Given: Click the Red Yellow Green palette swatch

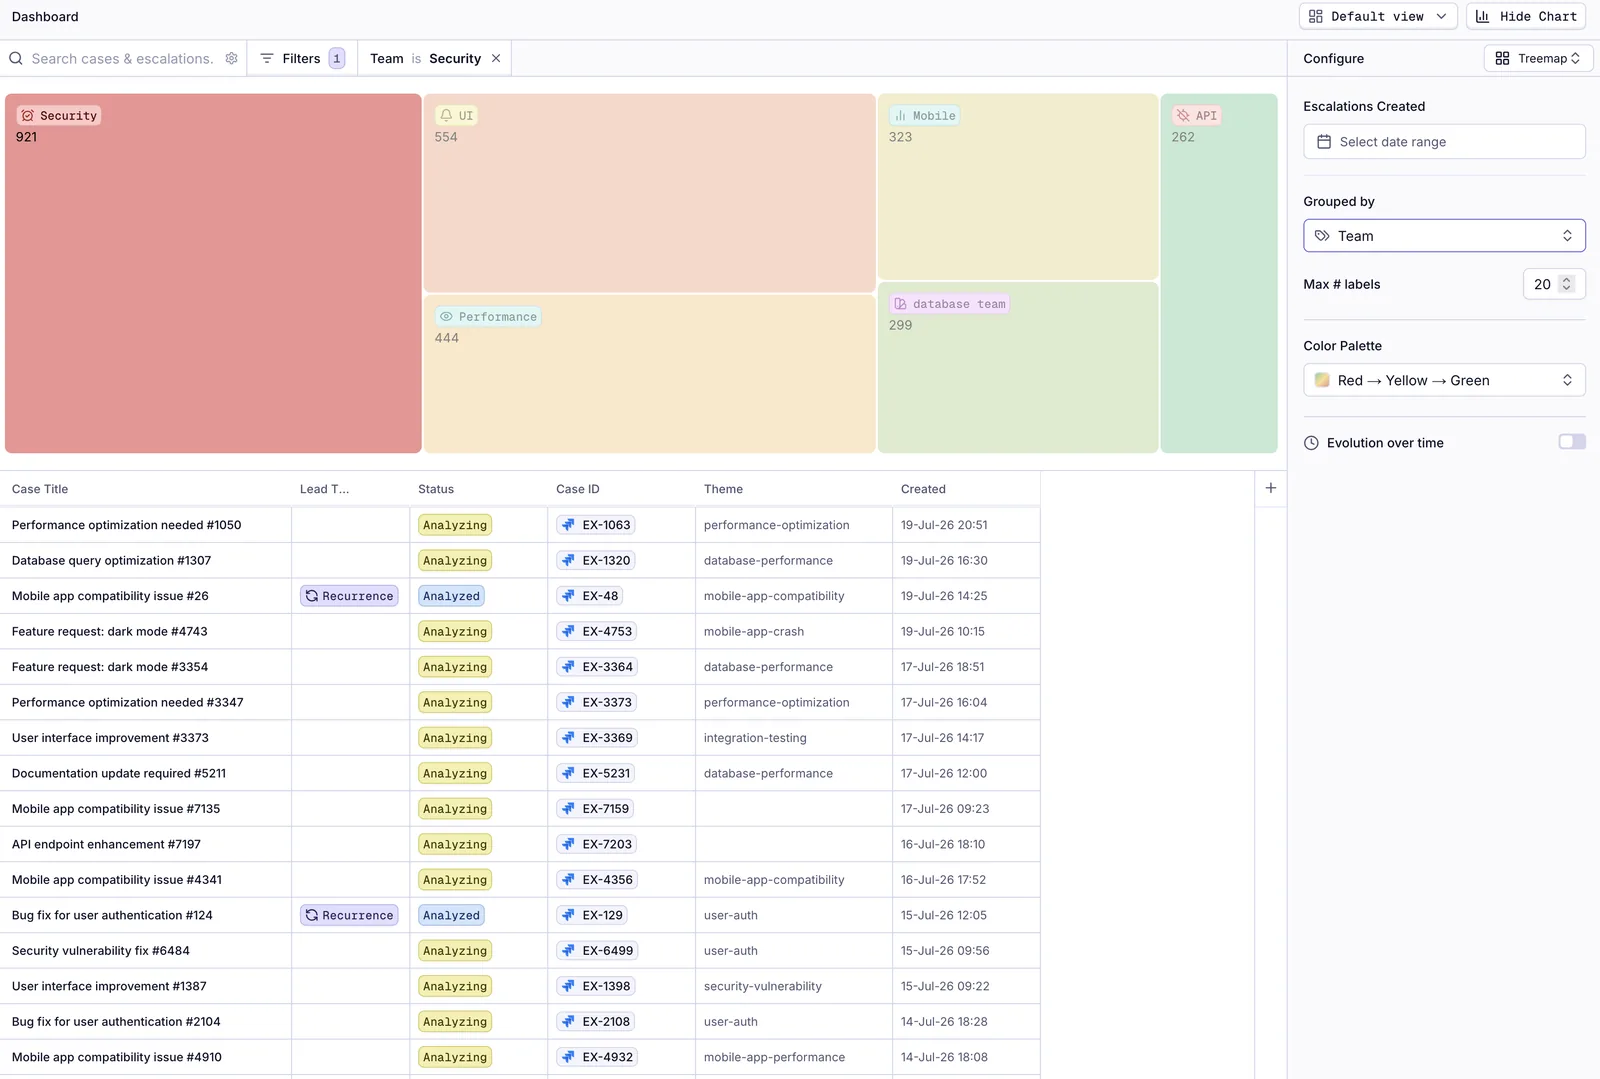Looking at the screenshot, I should 1322,380.
